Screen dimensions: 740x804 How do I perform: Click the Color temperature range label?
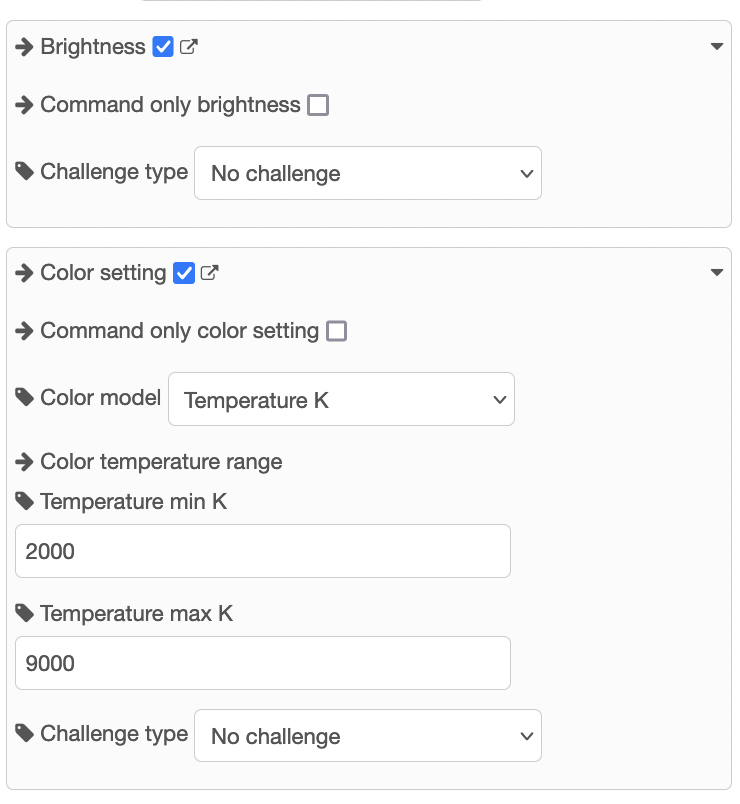[x=161, y=462]
